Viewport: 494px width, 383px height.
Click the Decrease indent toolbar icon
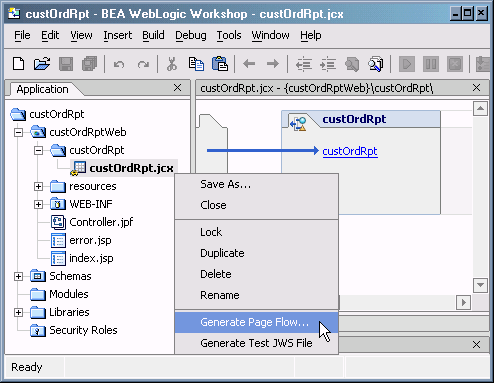(304, 64)
